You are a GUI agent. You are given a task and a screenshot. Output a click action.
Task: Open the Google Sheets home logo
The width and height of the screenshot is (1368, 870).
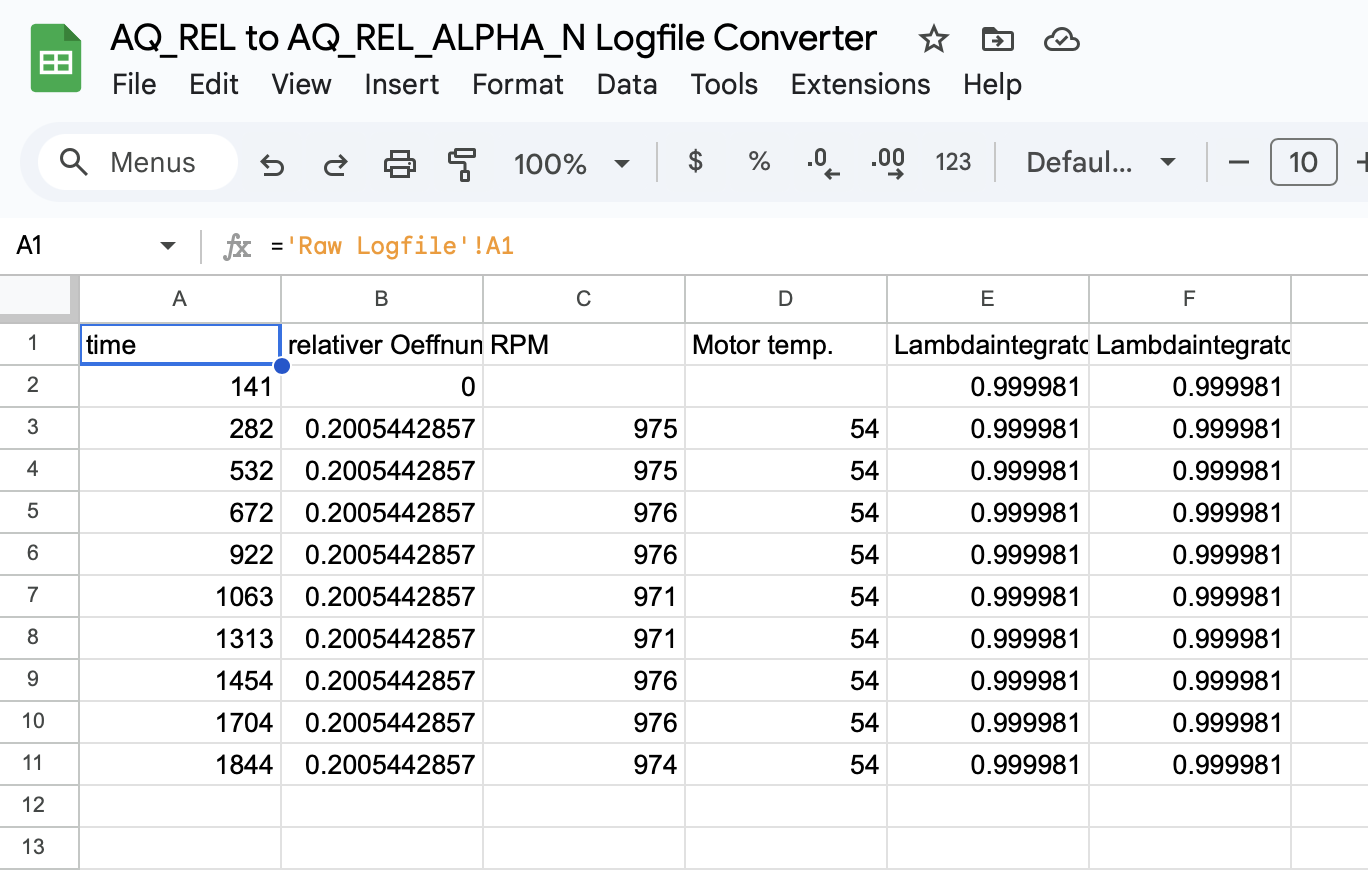click(x=56, y=60)
